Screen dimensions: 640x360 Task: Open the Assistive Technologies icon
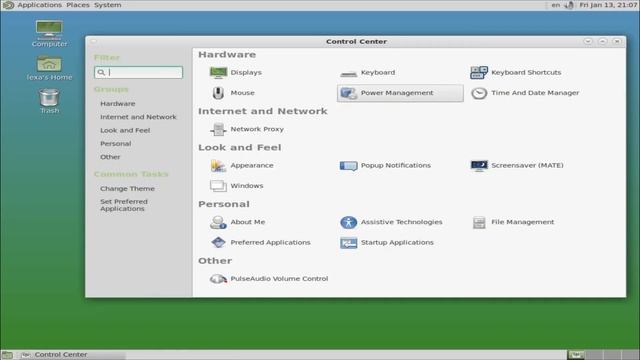click(x=348, y=222)
